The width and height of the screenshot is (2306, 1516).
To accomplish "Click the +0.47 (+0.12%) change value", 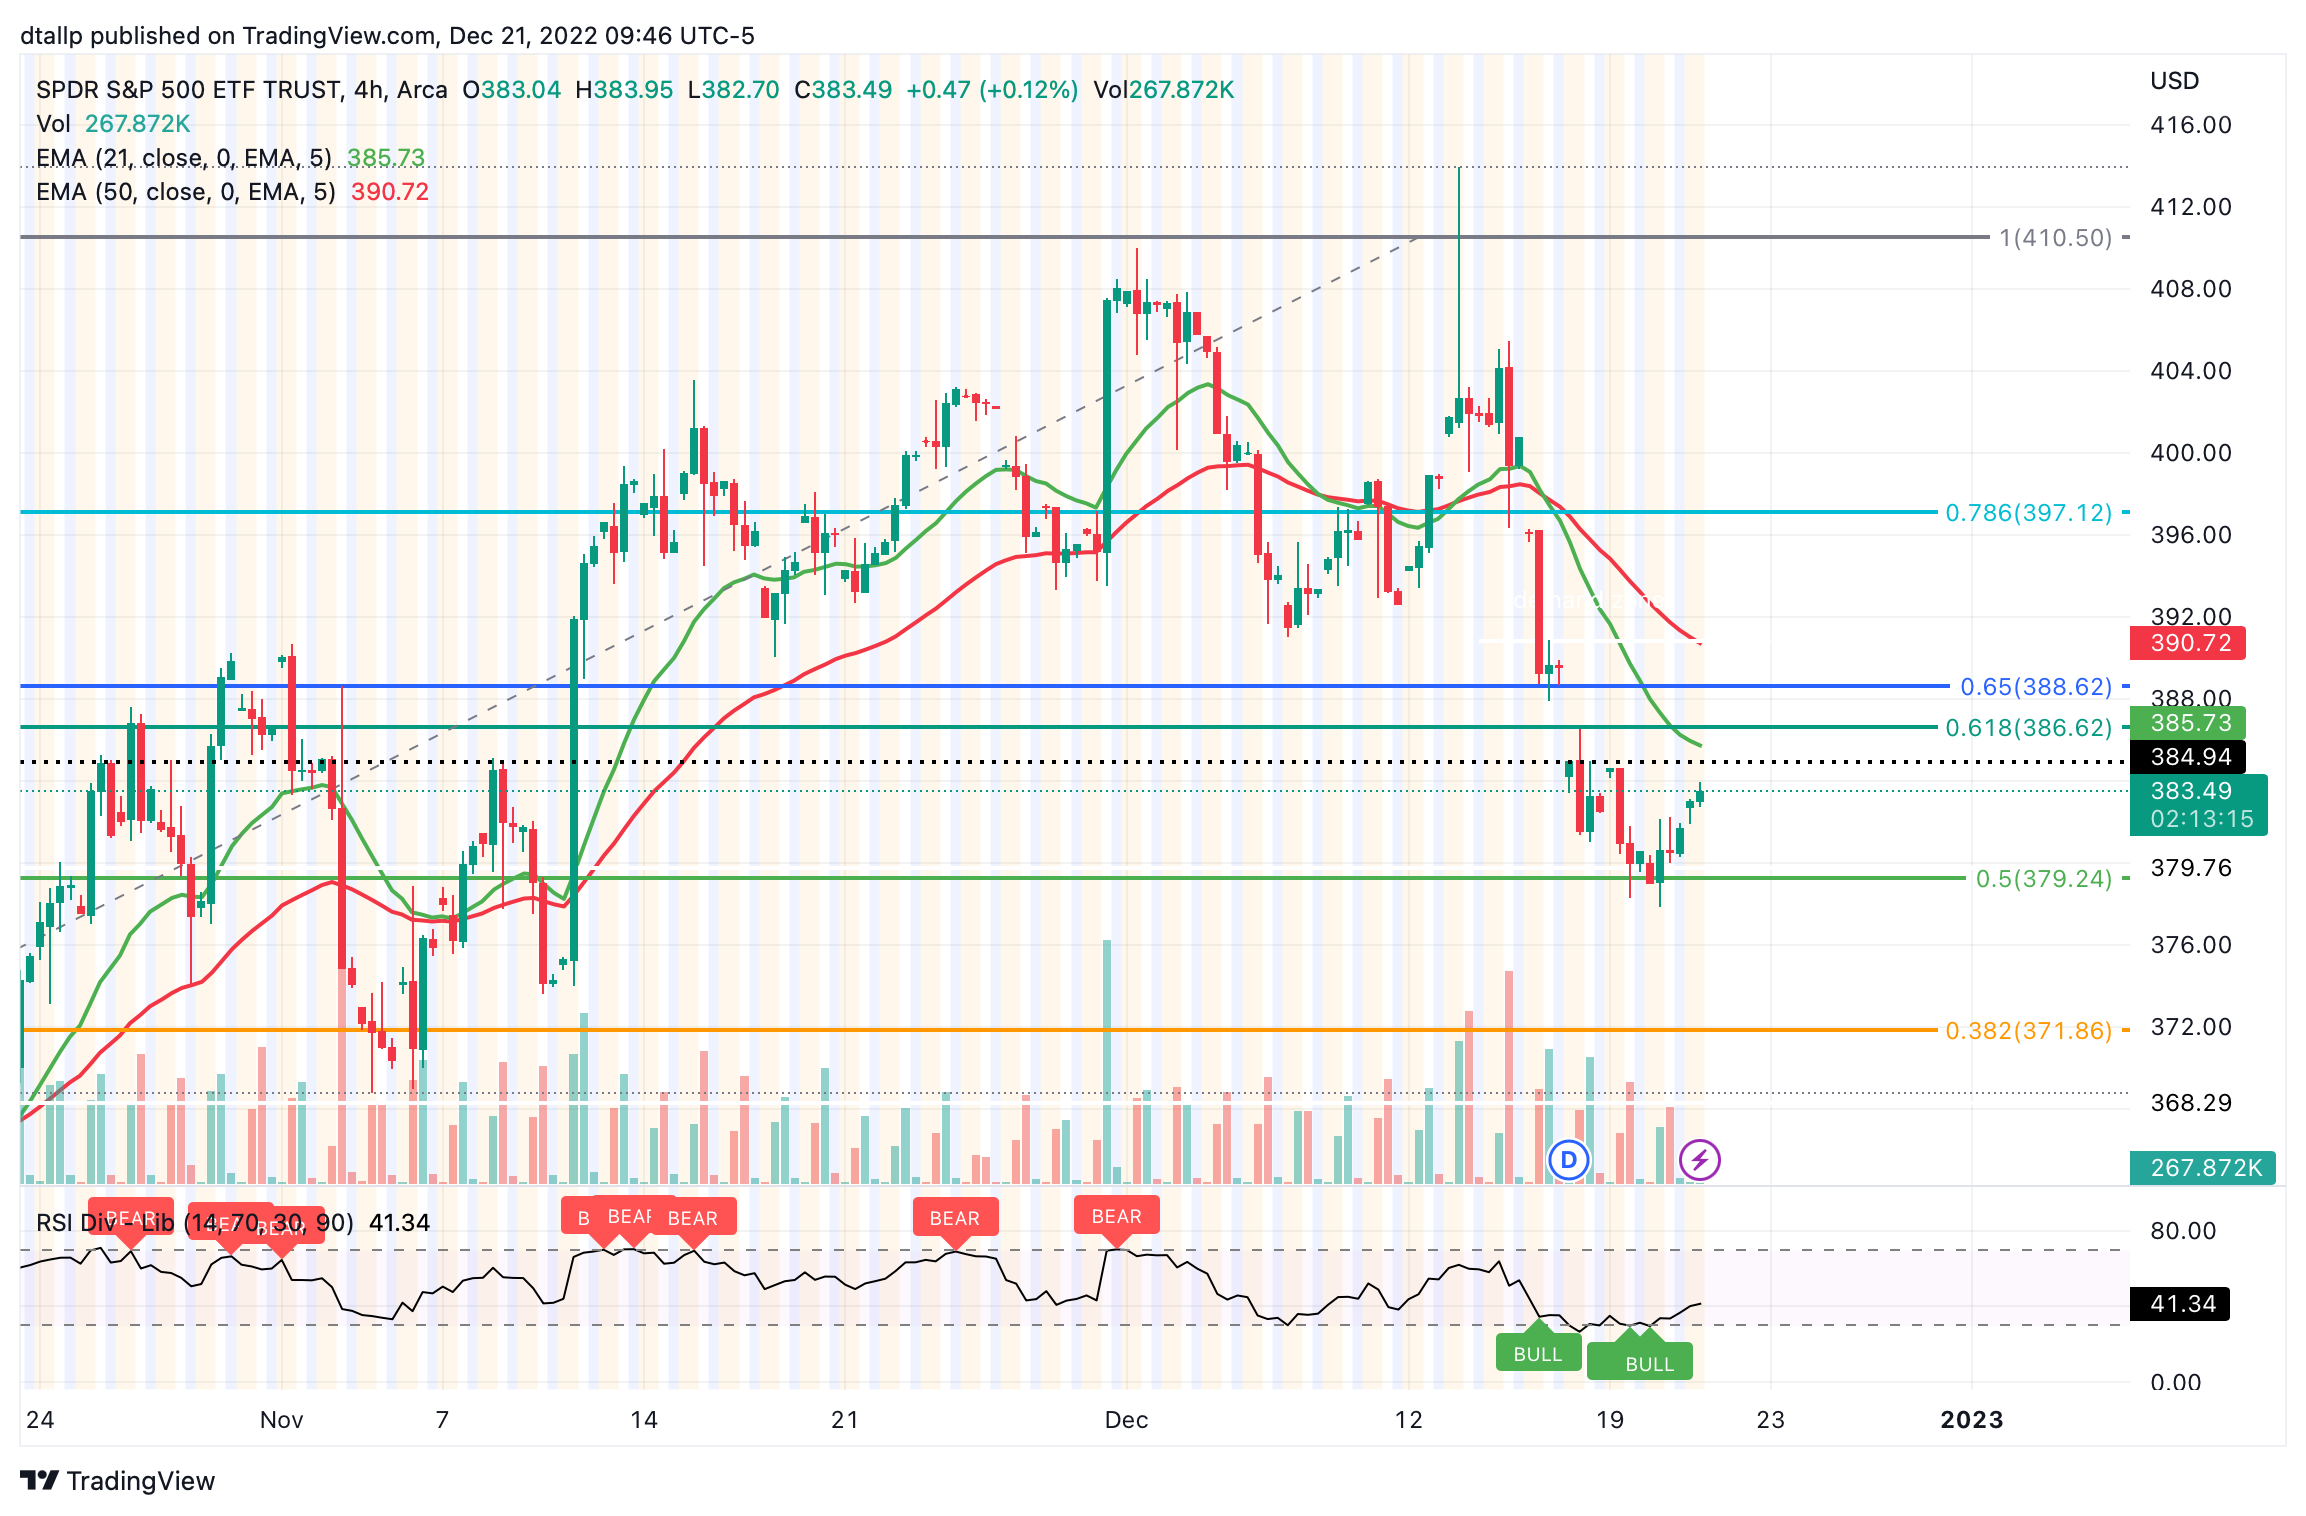I will [992, 90].
